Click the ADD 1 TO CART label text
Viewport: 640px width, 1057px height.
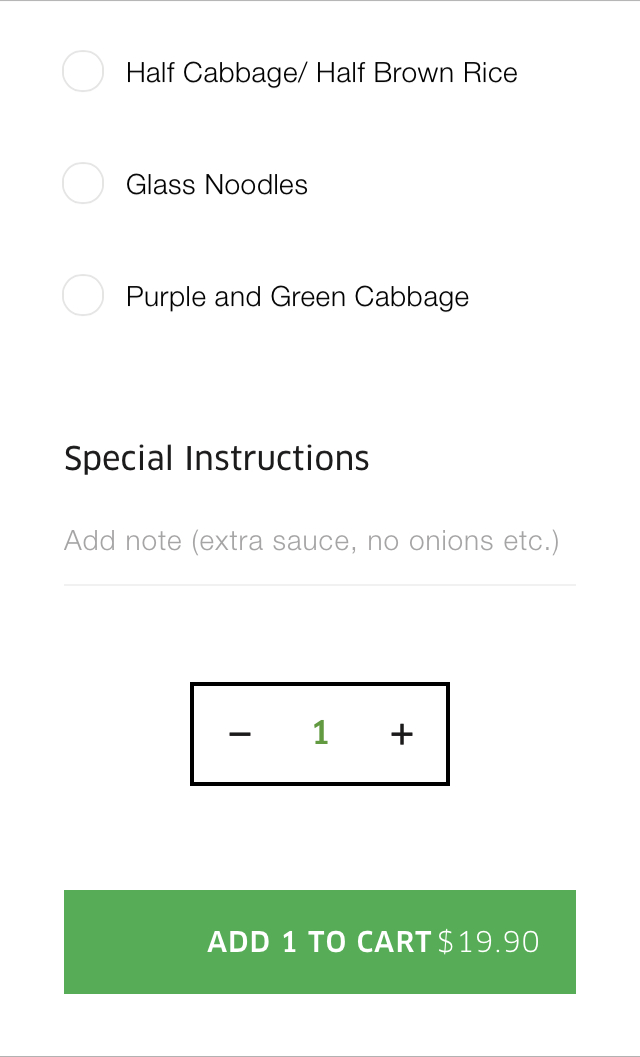tap(318, 942)
